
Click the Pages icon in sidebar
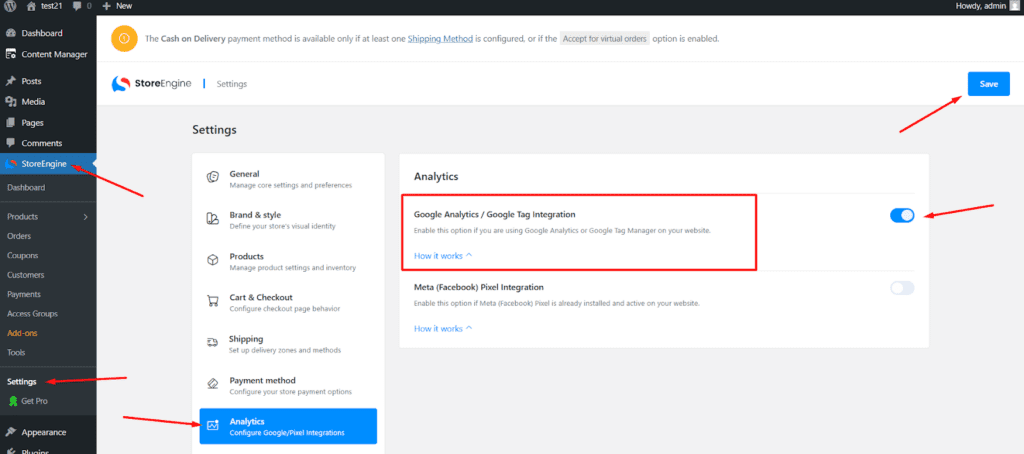point(10,122)
